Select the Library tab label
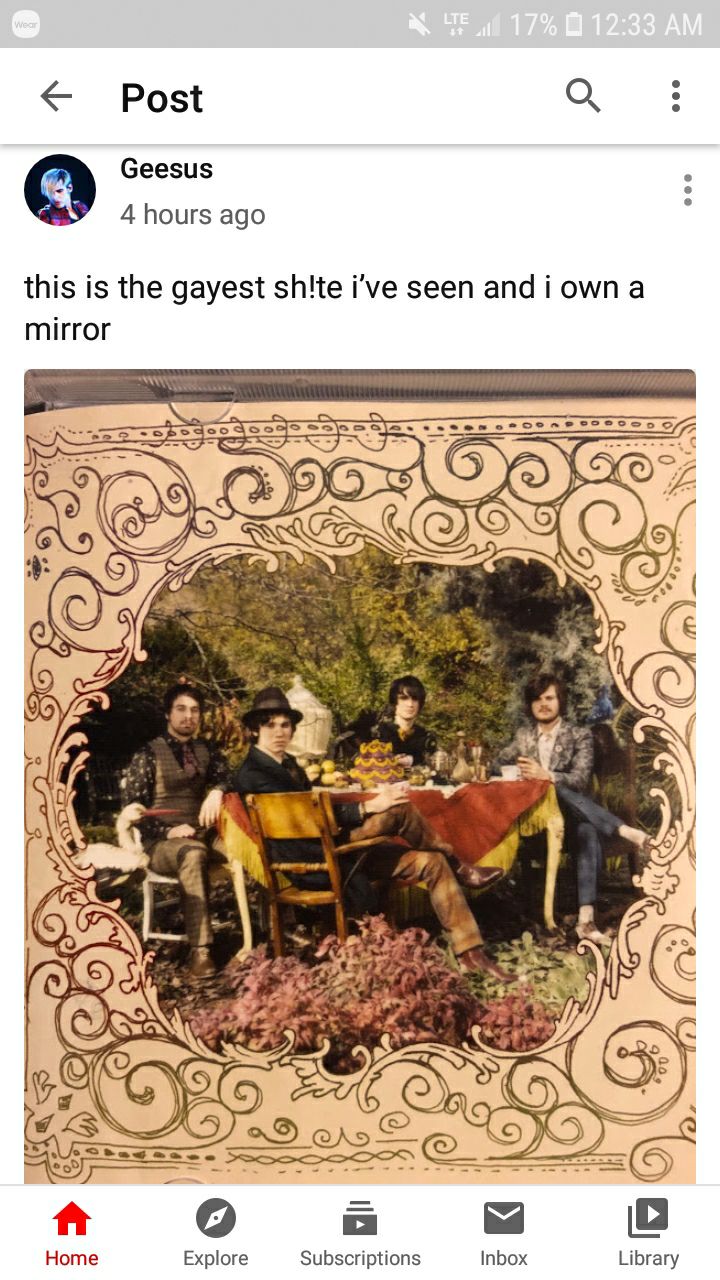720x1280 pixels. point(648,1258)
